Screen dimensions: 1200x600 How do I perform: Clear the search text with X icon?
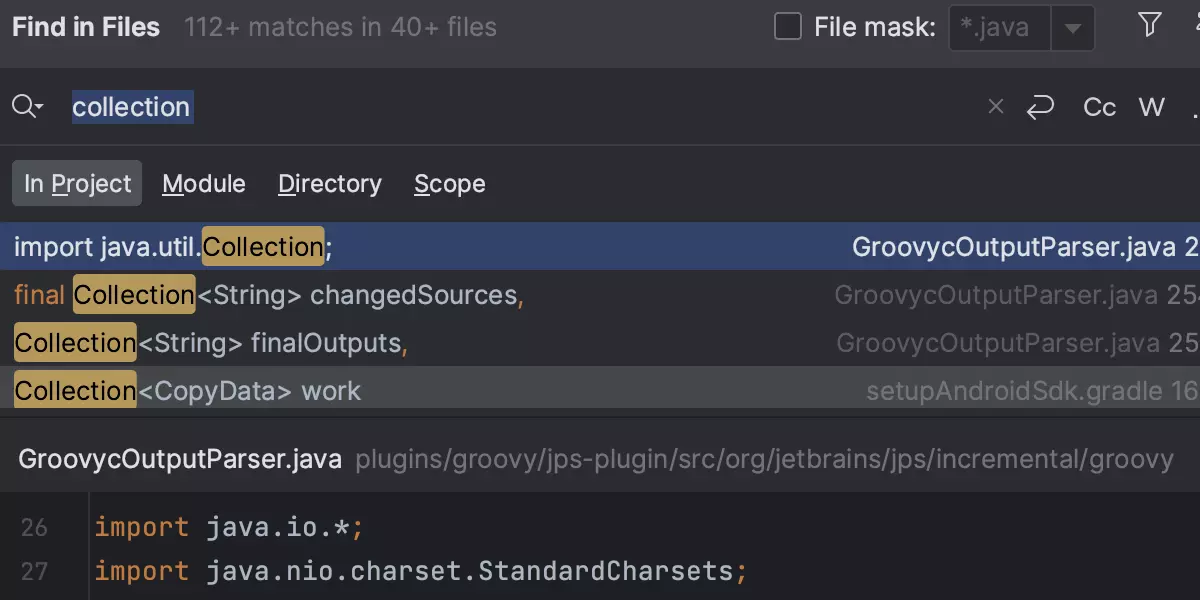point(995,107)
